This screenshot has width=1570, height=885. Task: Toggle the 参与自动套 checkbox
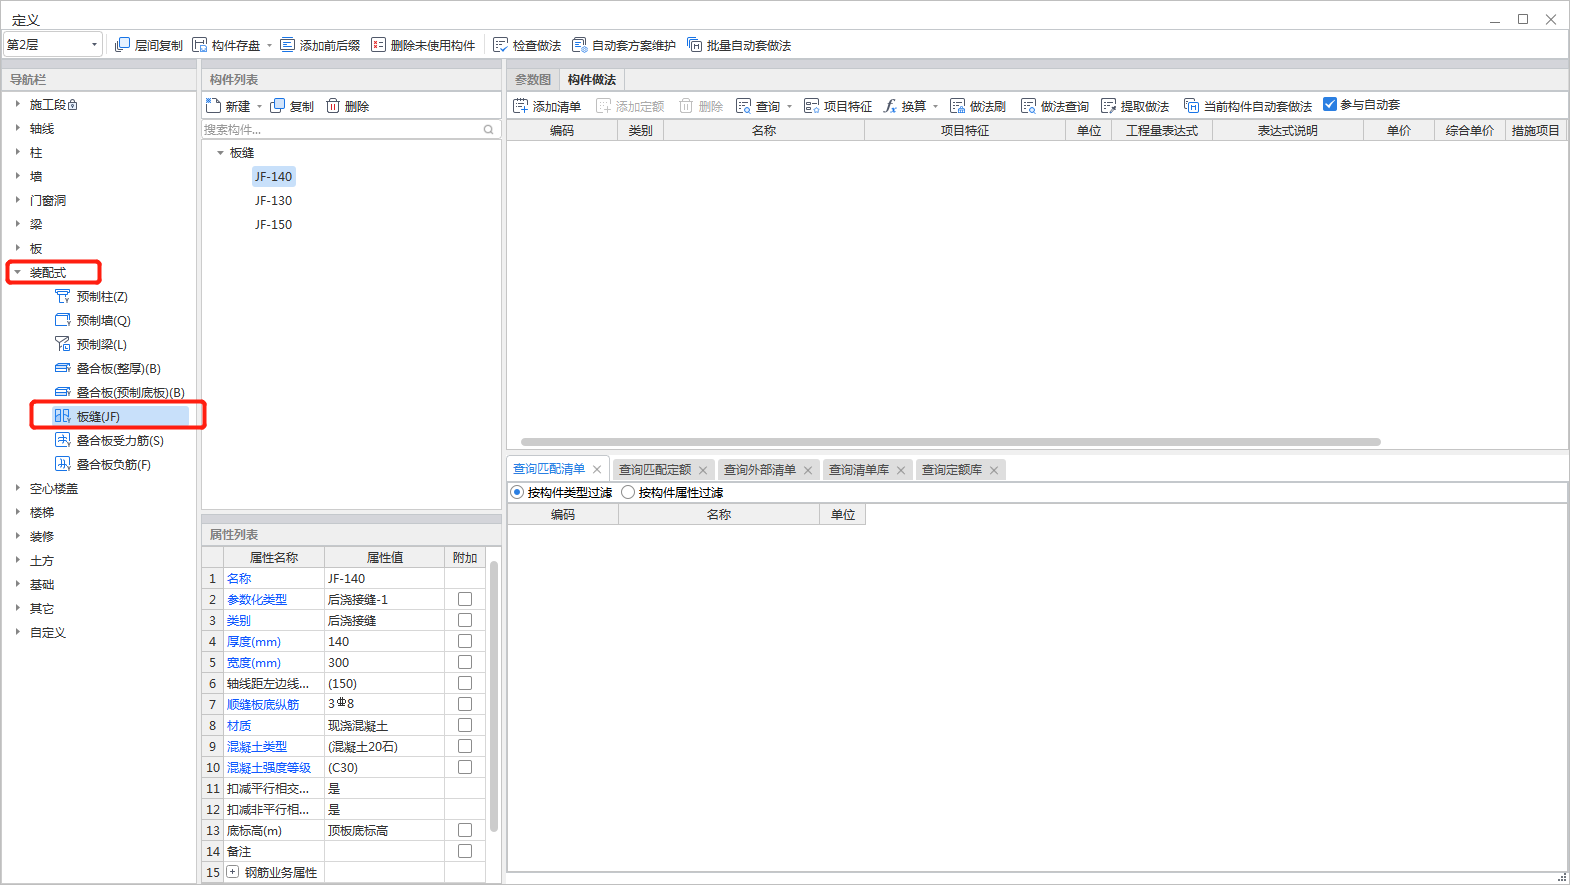tap(1330, 104)
